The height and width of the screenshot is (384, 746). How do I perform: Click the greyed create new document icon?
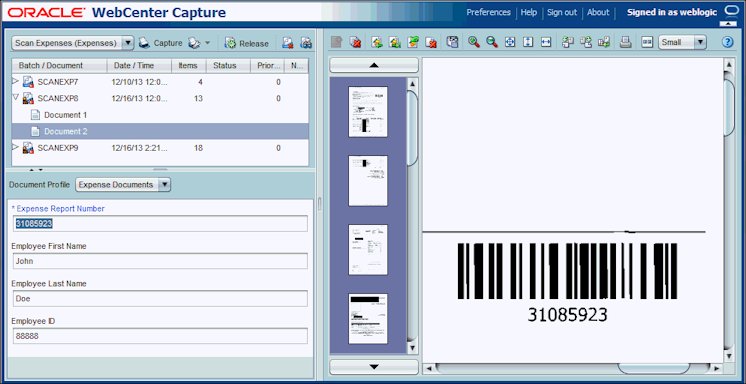click(x=337, y=42)
